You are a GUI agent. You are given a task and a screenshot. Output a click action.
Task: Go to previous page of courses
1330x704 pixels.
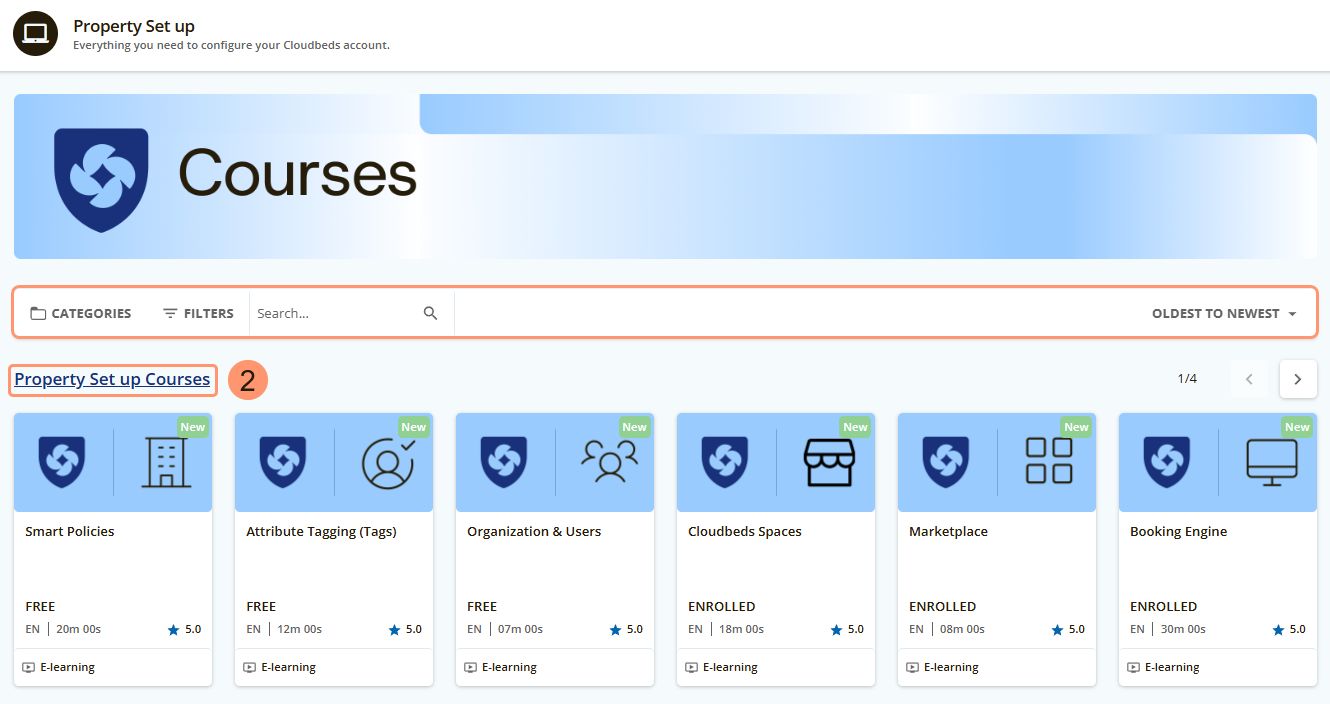point(1248,379)
